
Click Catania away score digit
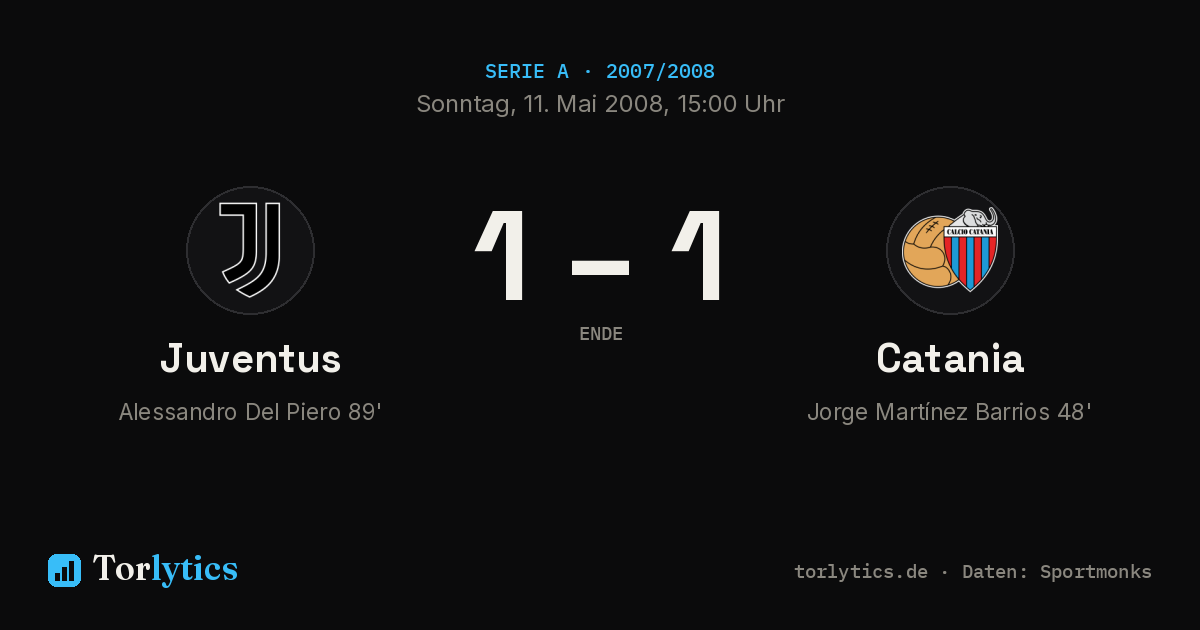click(x=698, y=256)
